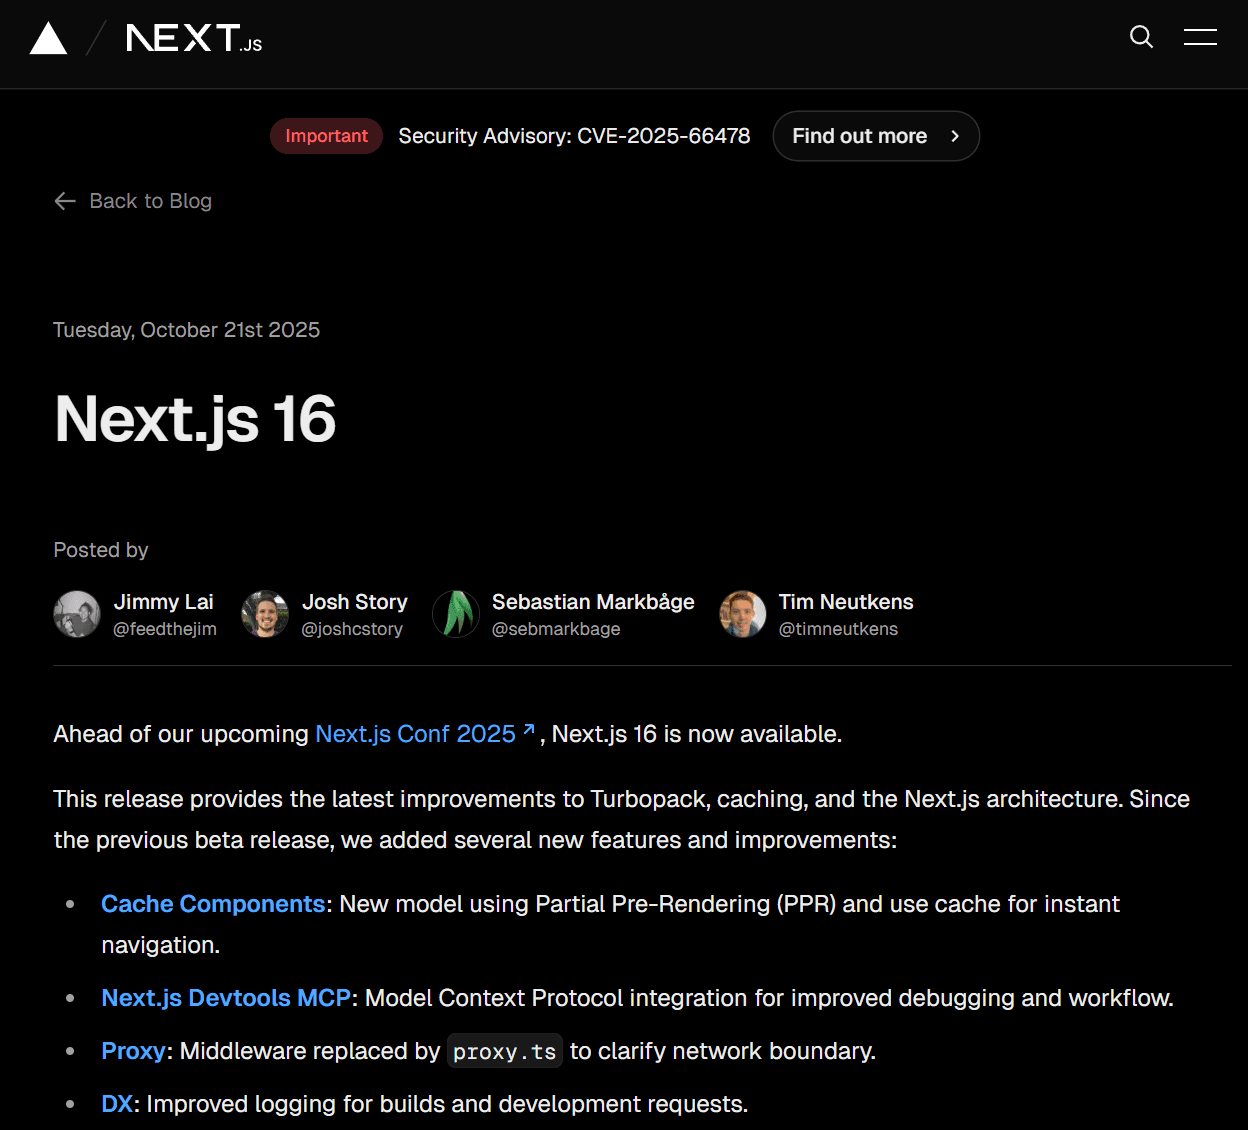This screenshot has width=1248, height=1130.
Task: Open the Proxy link in the bullet list
Action: coord(133,1051)
